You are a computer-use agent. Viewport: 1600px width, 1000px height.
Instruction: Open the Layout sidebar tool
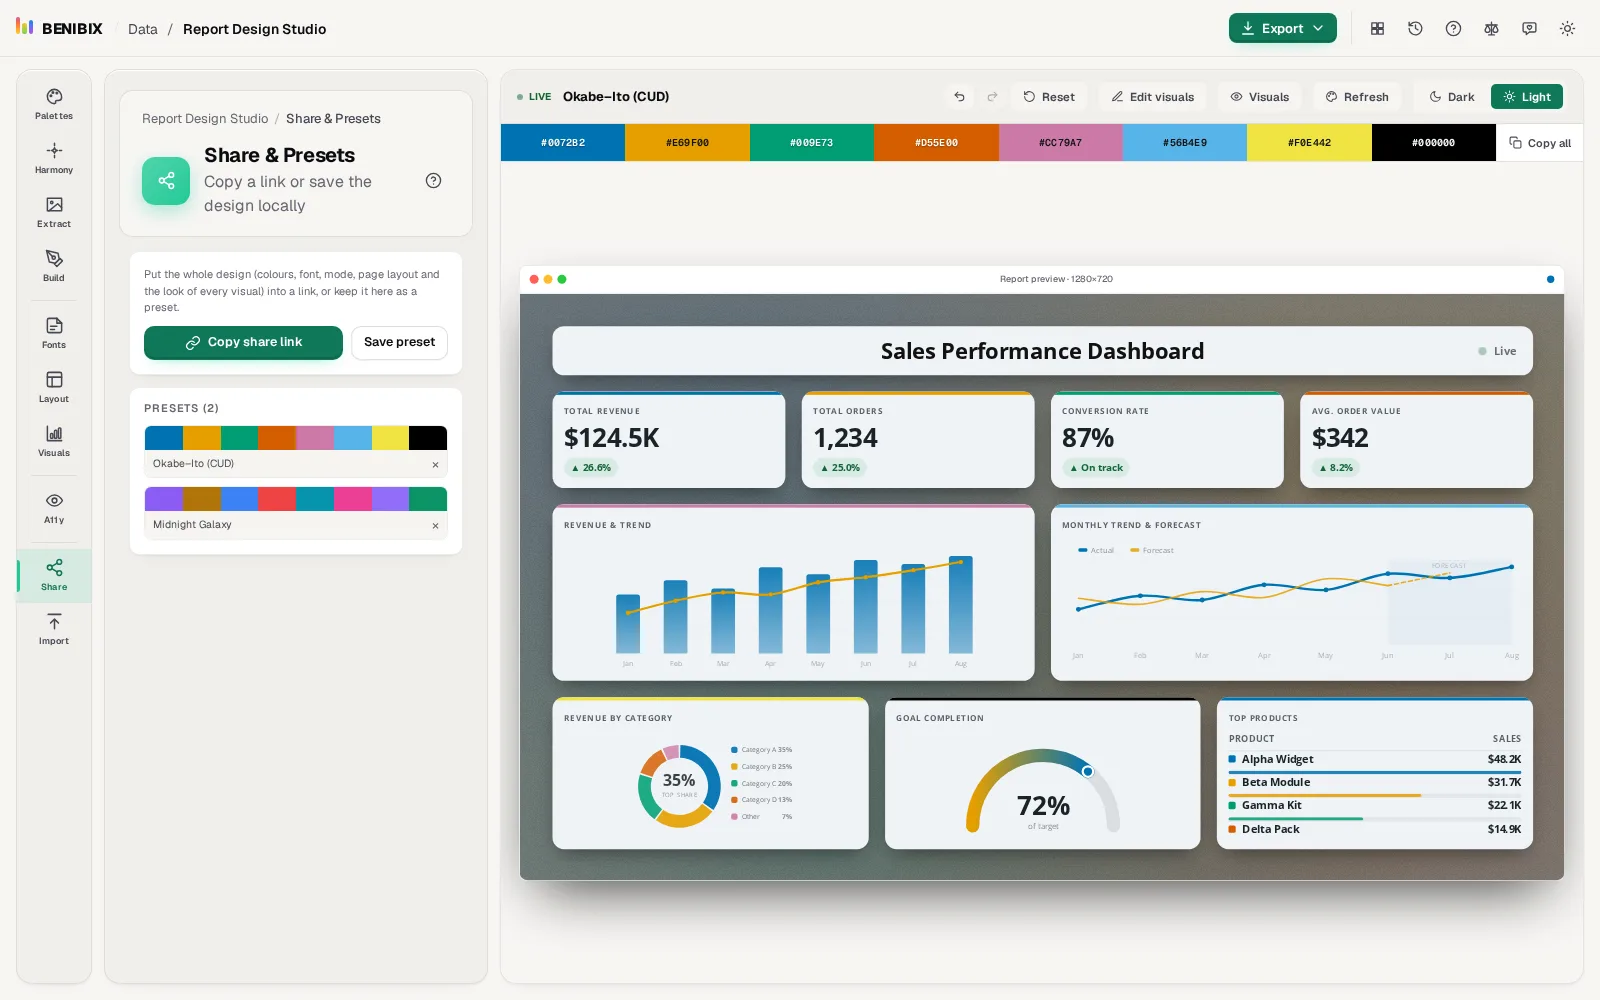tap(54, 387)
